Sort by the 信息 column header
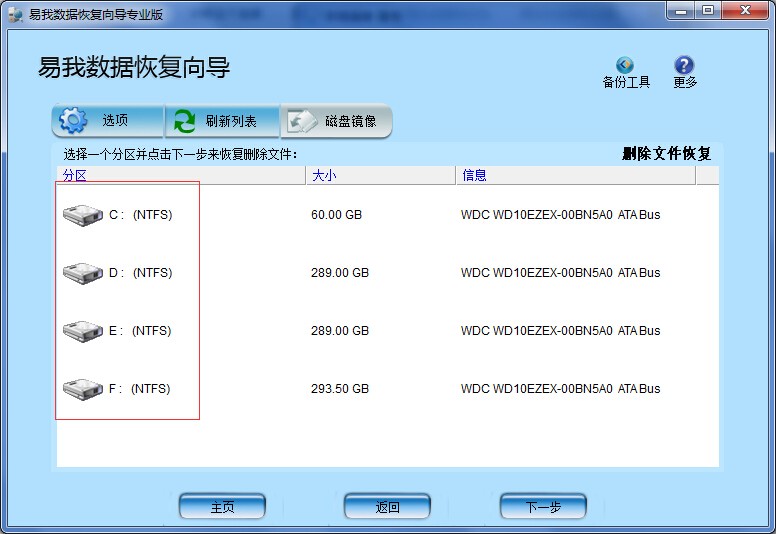Screen dimensions: 776x534 click(x=576, y=175)
